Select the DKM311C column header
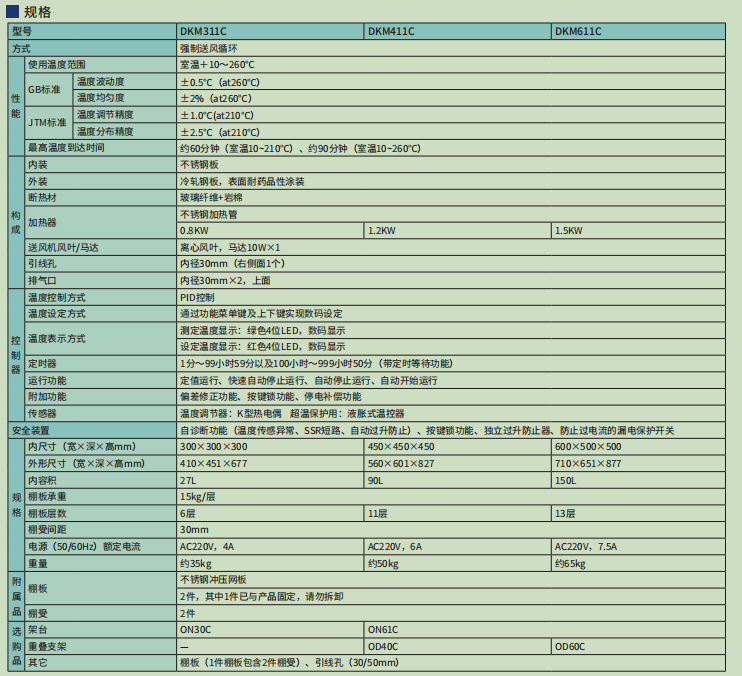Viewport: 742px width, 676px height. coord(270,32)
